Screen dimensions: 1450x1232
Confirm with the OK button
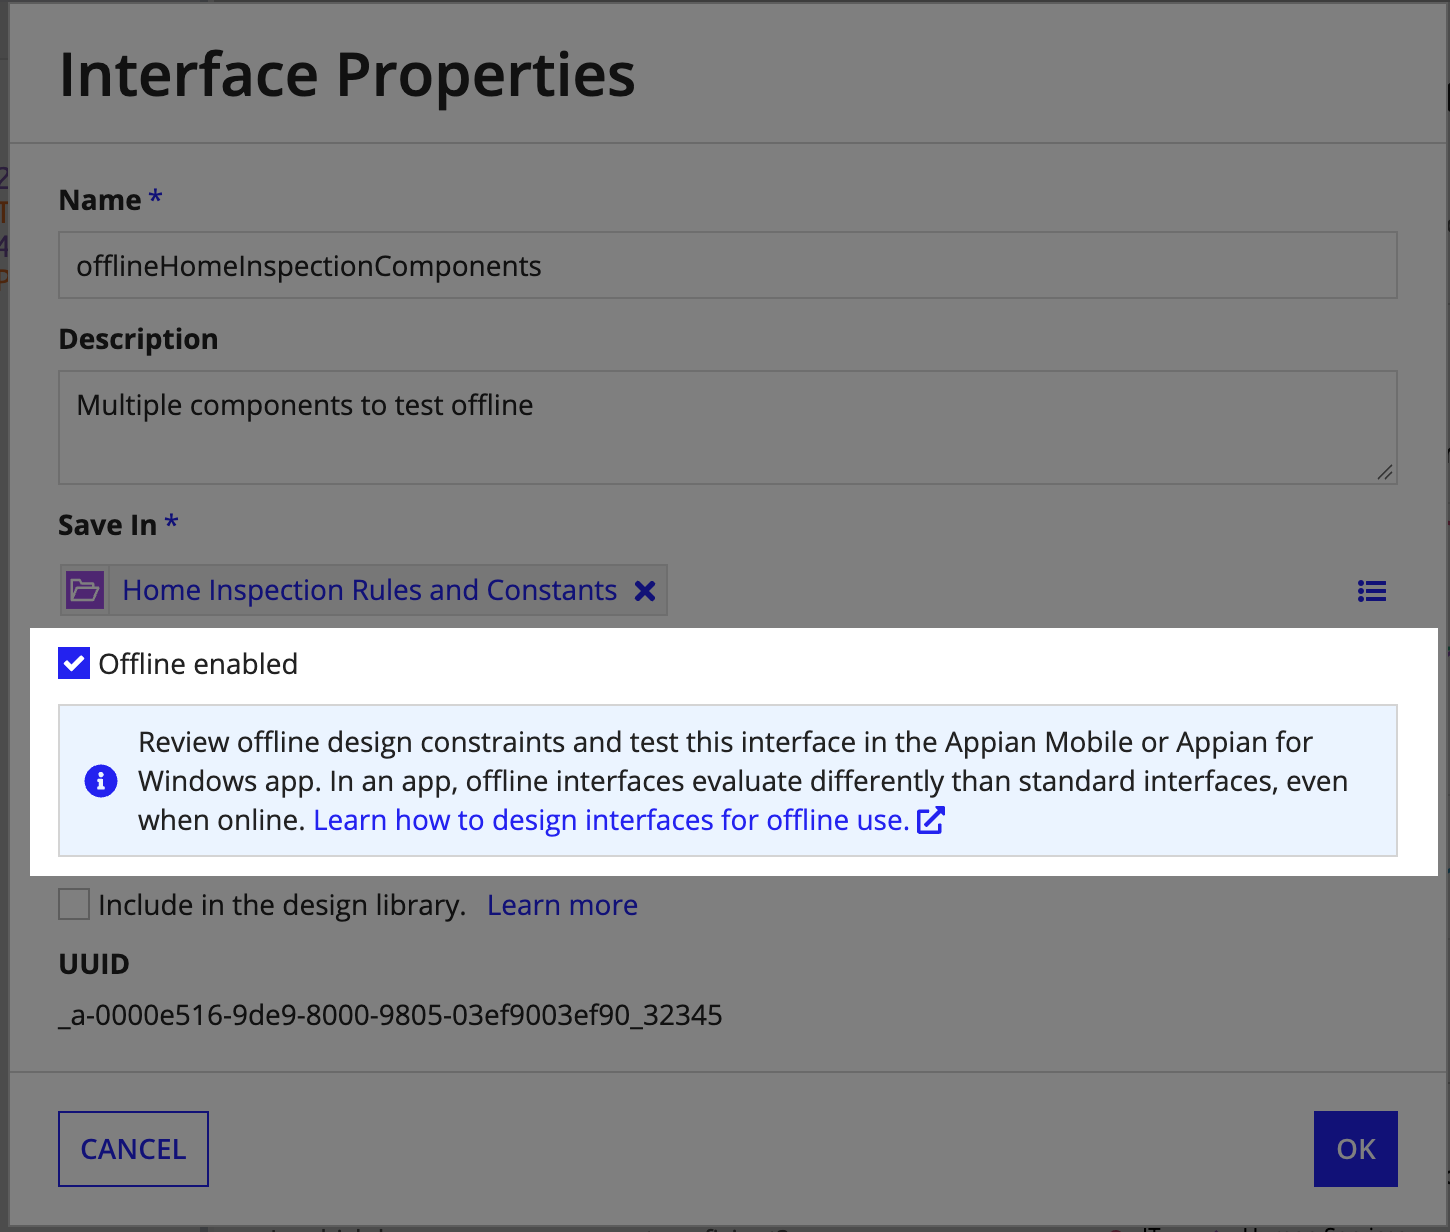(1356, 1149)
